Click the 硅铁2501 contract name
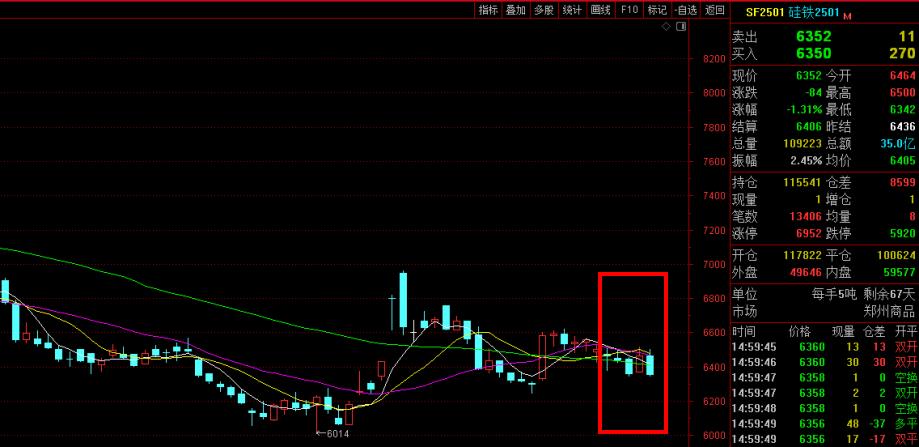 (x=814, y=12)
